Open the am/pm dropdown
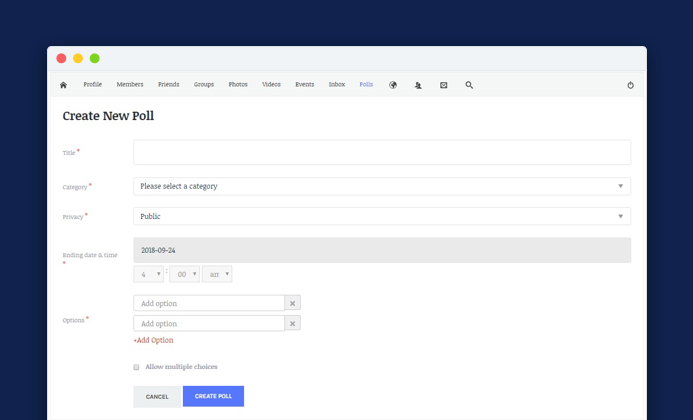Screen dimensions: 693x420 pyautogui.click(x=217, y=274)
